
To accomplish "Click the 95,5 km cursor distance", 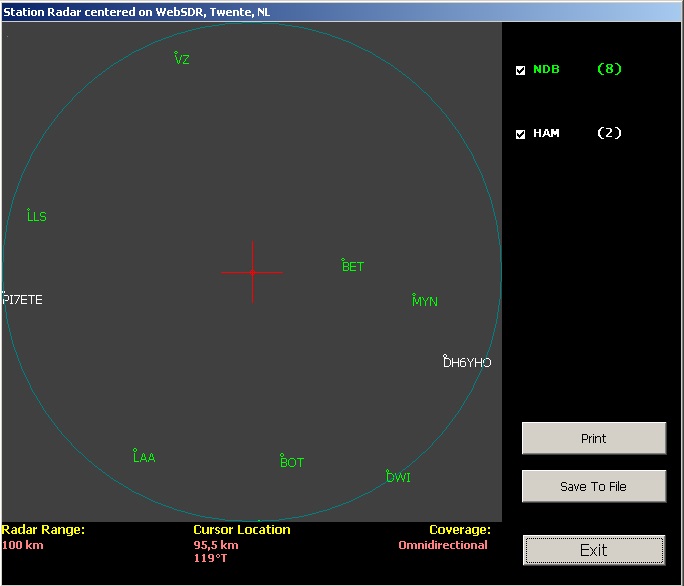I will 216,545.
